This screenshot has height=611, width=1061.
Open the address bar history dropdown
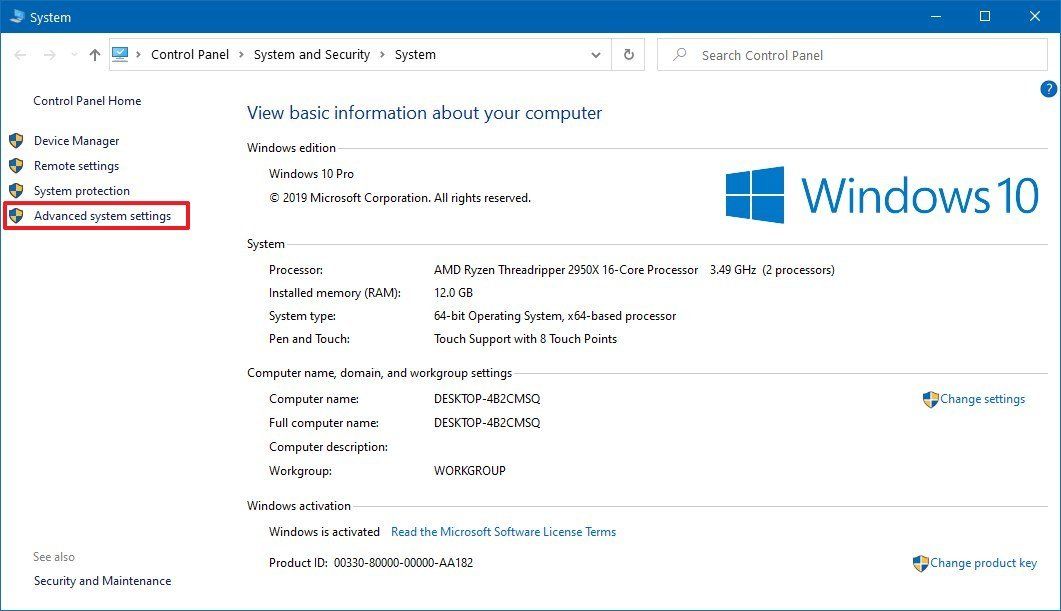[595, 55]
